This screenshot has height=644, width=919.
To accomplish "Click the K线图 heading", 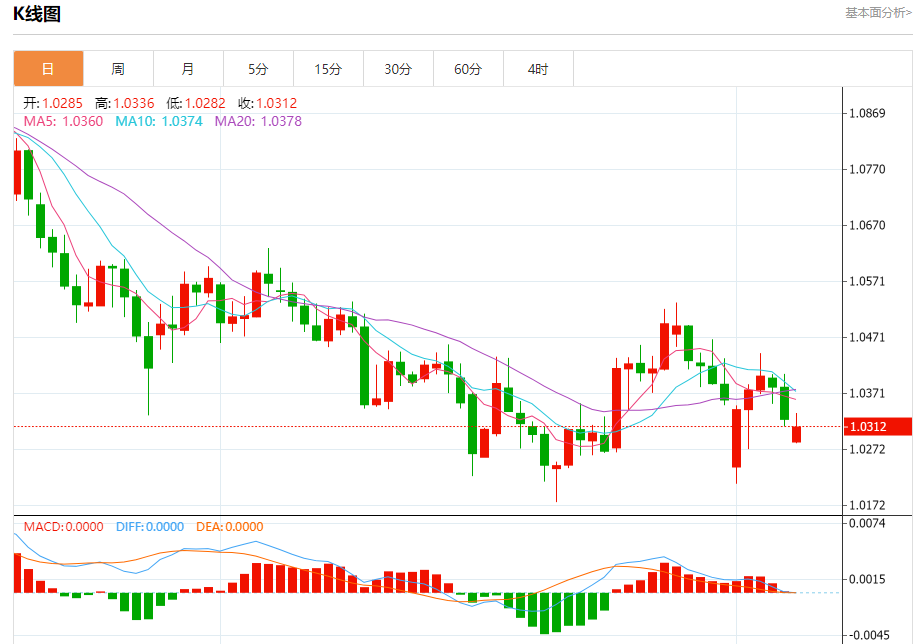I will (x=37, y=13).
